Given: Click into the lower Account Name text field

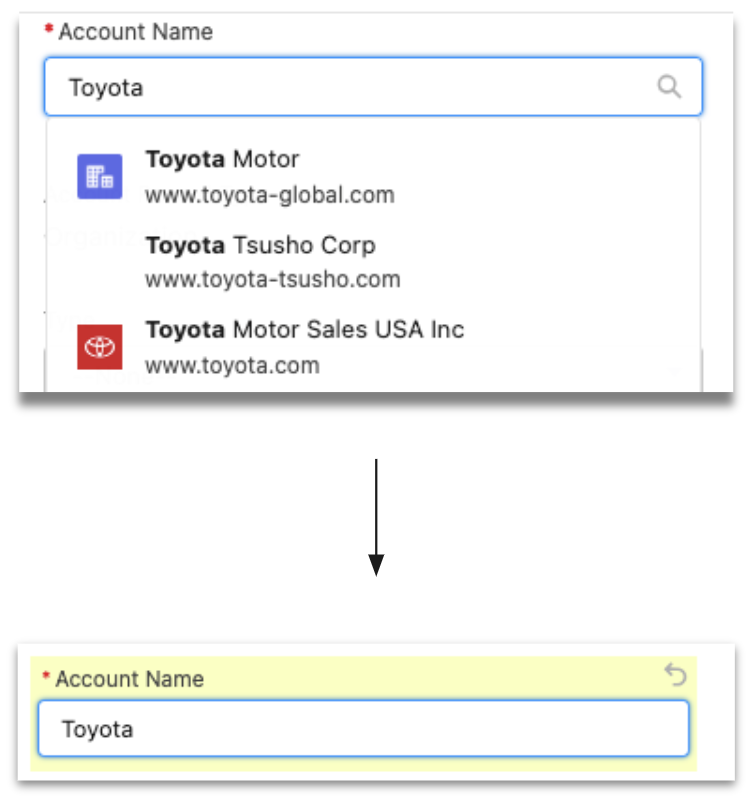Looking at the screenshot, I should pos(362,728).
